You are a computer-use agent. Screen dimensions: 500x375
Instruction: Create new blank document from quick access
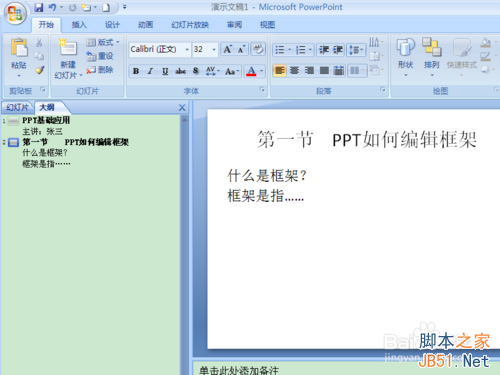[x=106, y=7]
